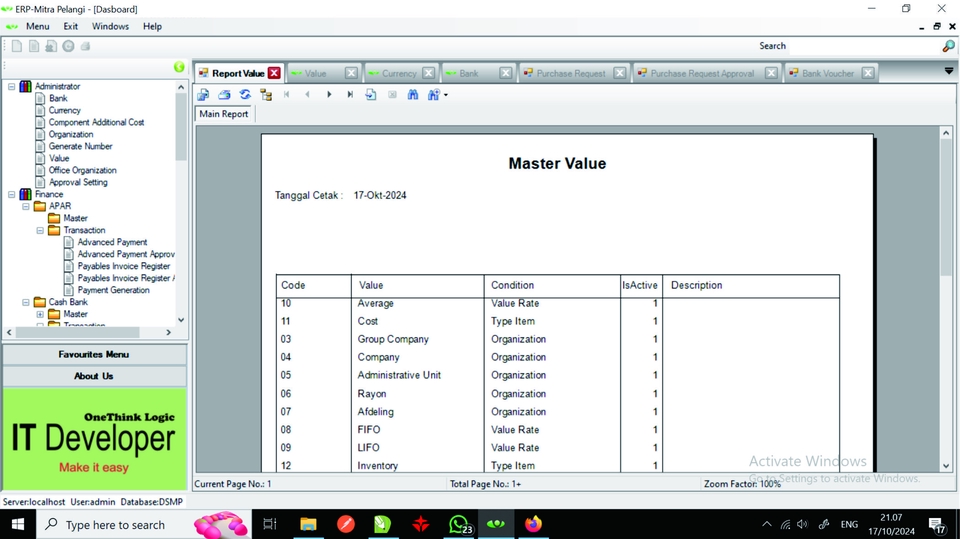The height and width of the screenshot is (539, 960).
Task: Click the About Us button
Action: tap(94, 376)
